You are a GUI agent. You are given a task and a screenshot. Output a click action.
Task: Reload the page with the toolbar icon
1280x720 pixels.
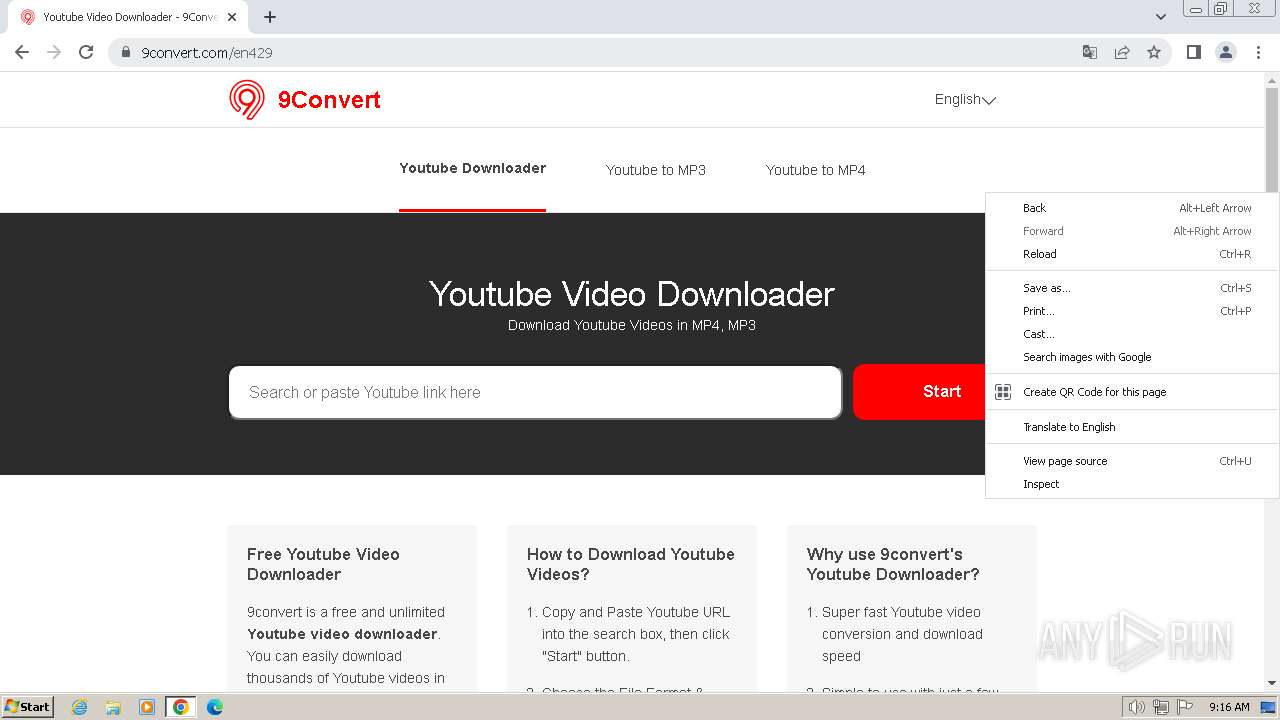coord(86,52)
